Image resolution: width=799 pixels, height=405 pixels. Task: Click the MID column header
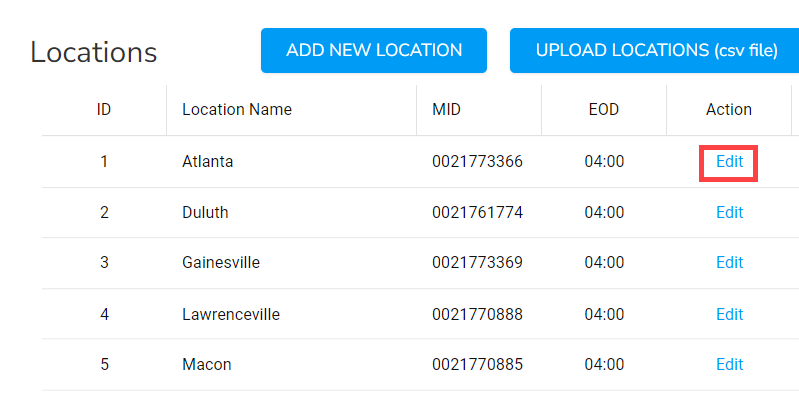(447, 110)
